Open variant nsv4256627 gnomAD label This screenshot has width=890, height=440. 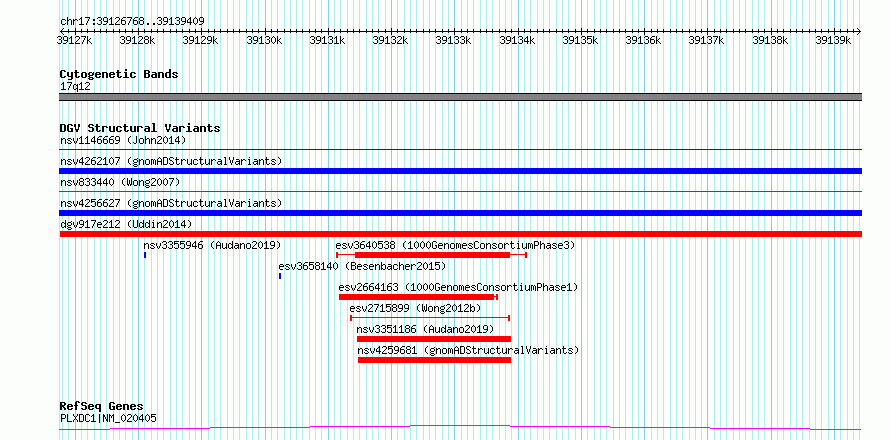(x=171, y=203)
